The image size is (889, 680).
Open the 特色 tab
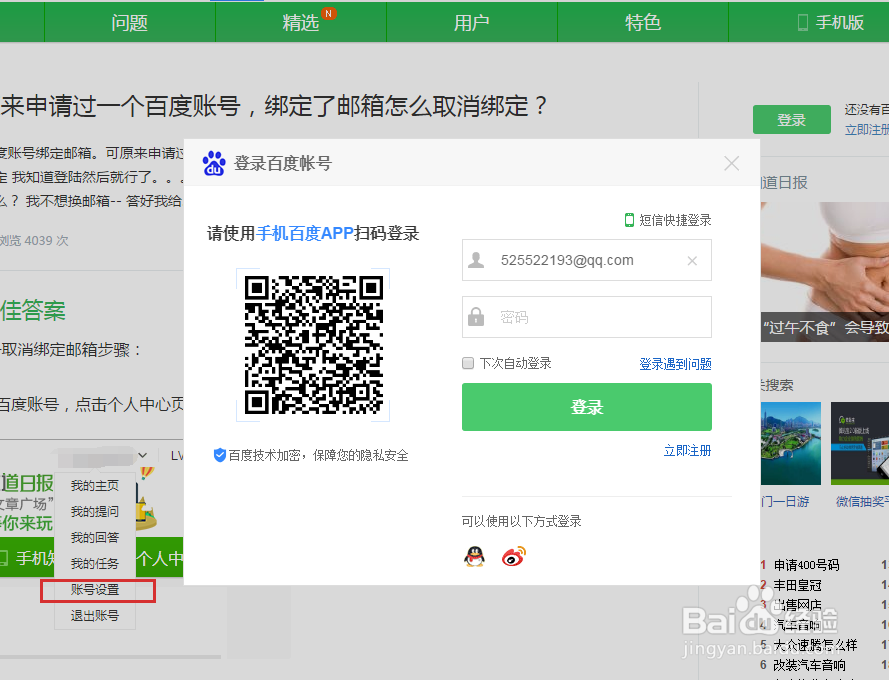pyautogui.click(x=643, y=22)
